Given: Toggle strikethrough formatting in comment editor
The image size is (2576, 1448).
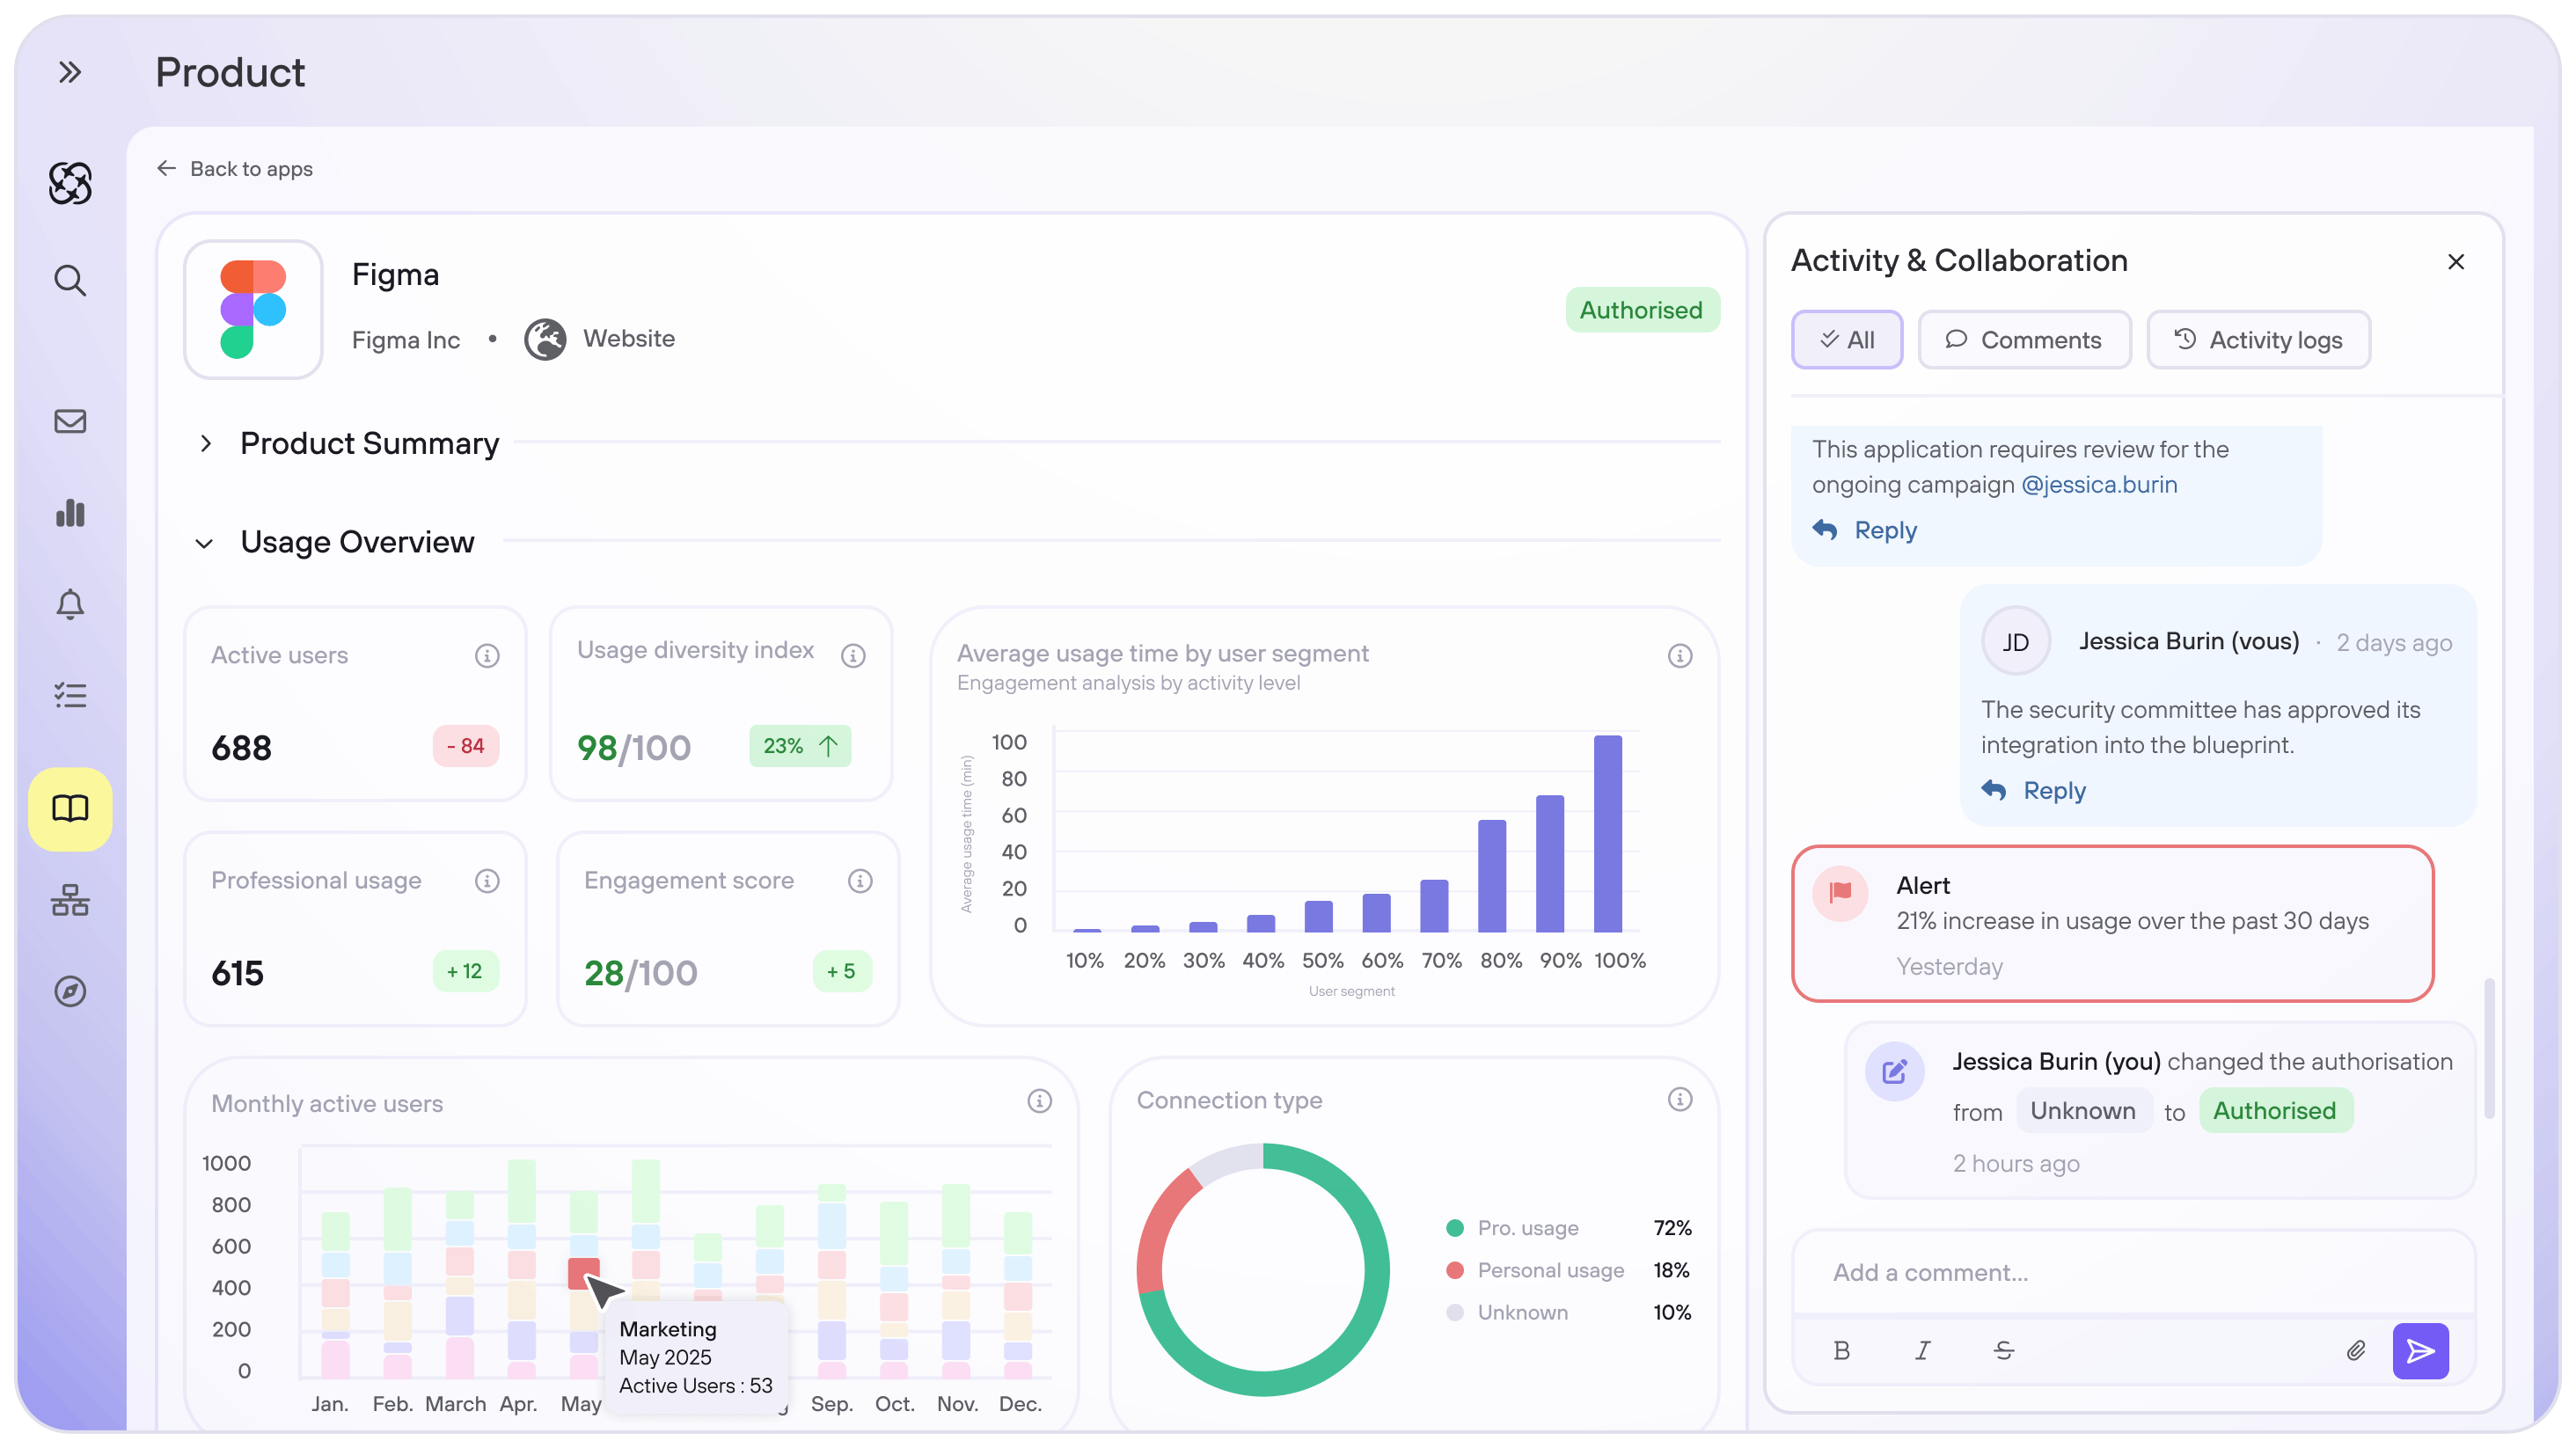Looking at the screenshot, I should [x=2003, y=1351].
